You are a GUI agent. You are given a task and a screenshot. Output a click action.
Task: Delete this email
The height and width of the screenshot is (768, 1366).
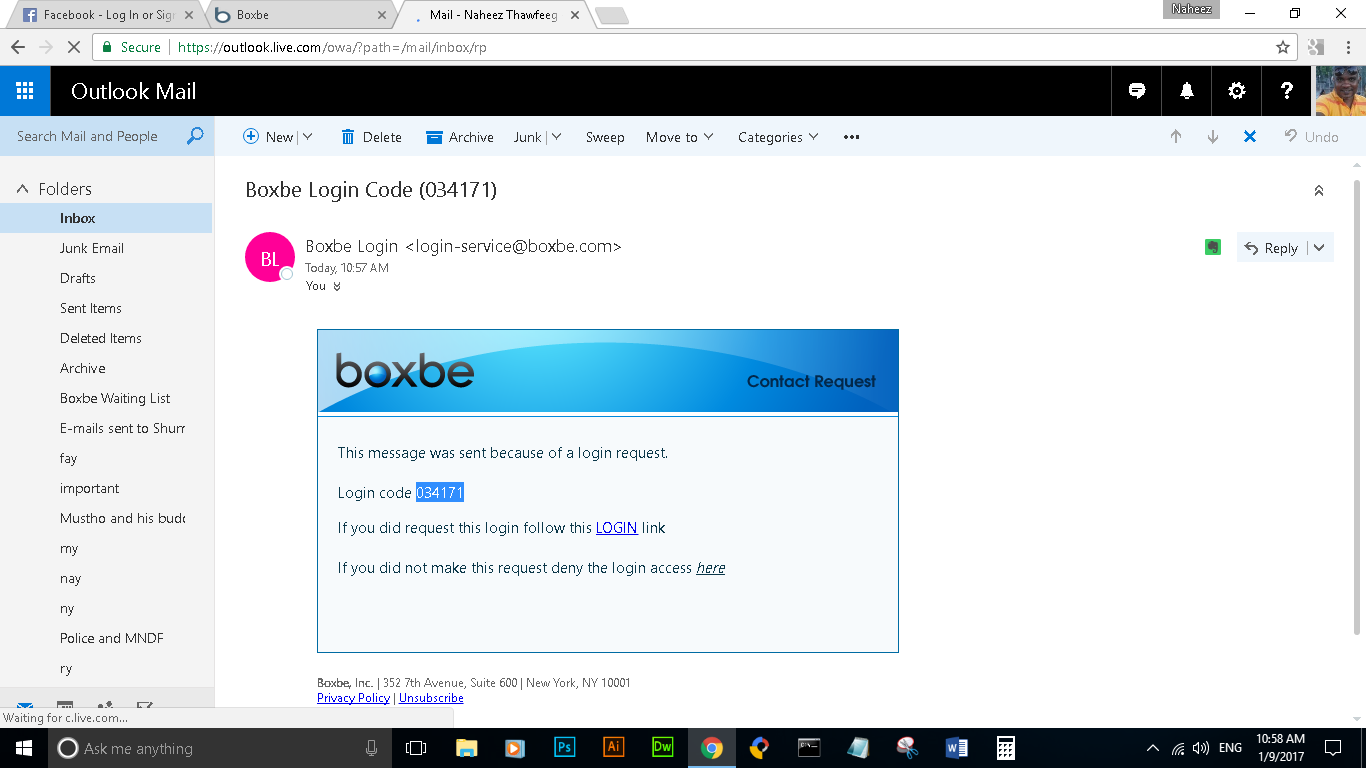(371, 137)
